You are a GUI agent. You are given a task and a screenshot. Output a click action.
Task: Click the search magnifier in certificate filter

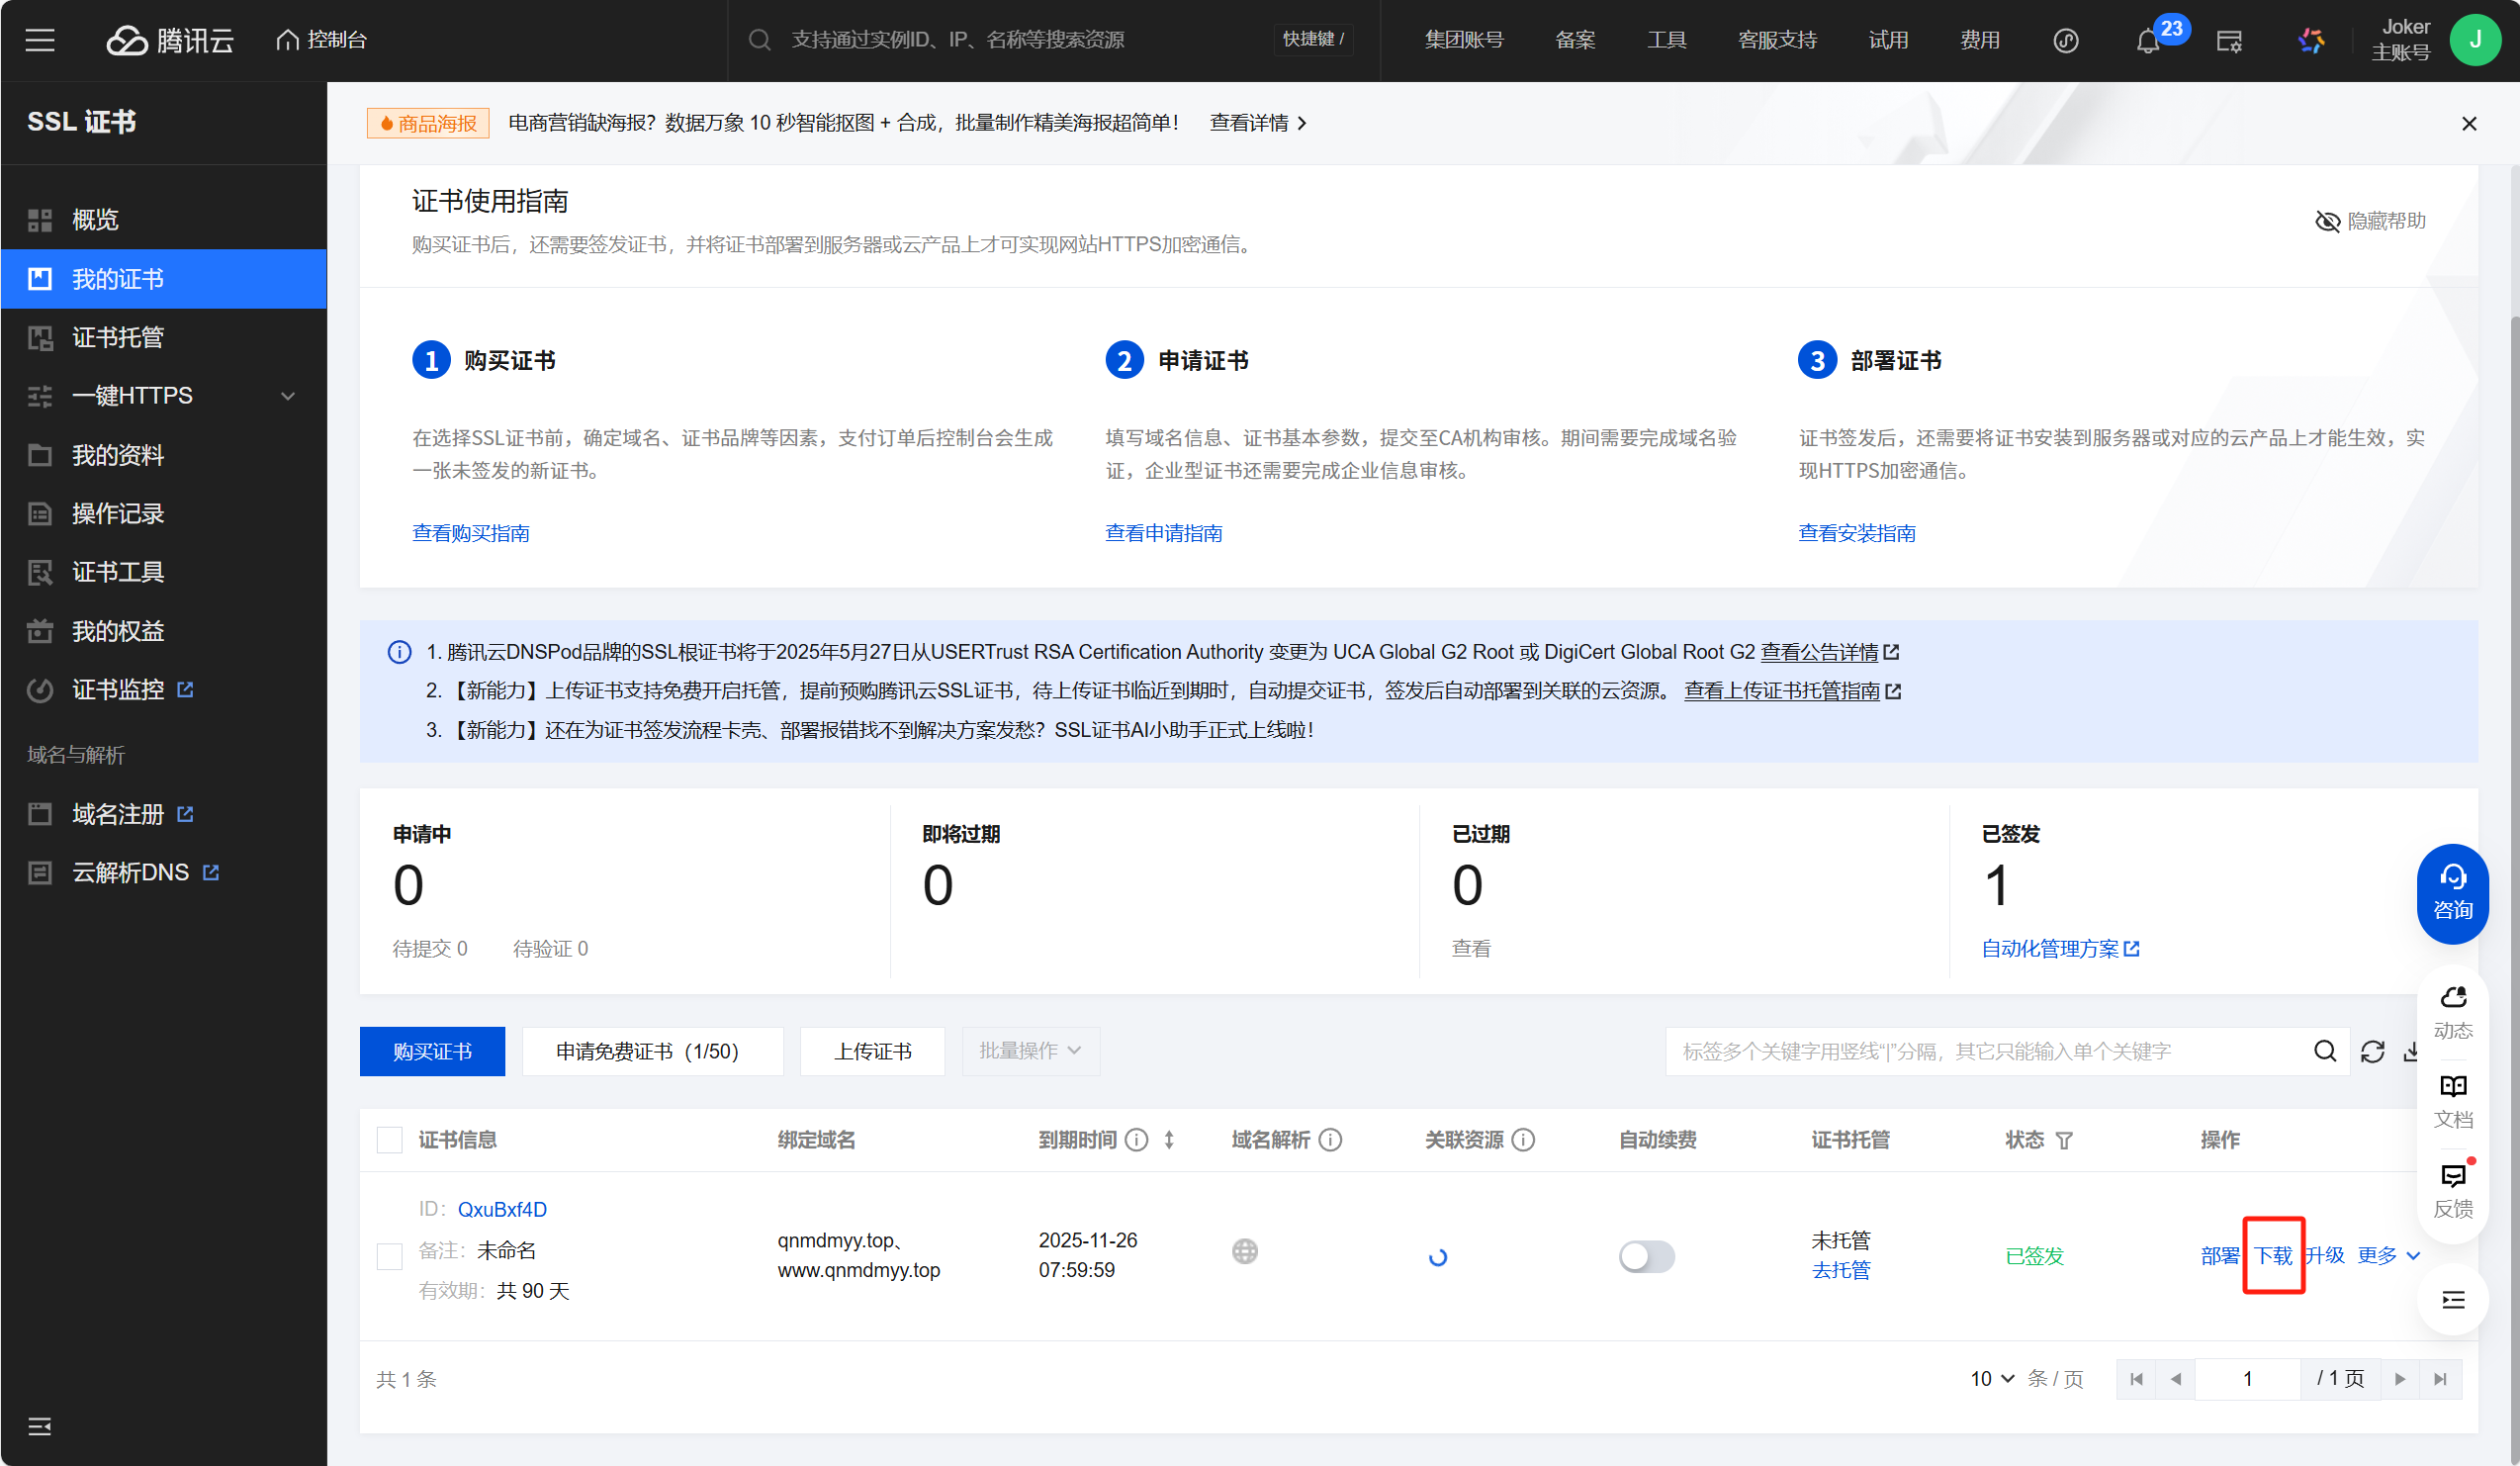[x=2325, y=1051]
